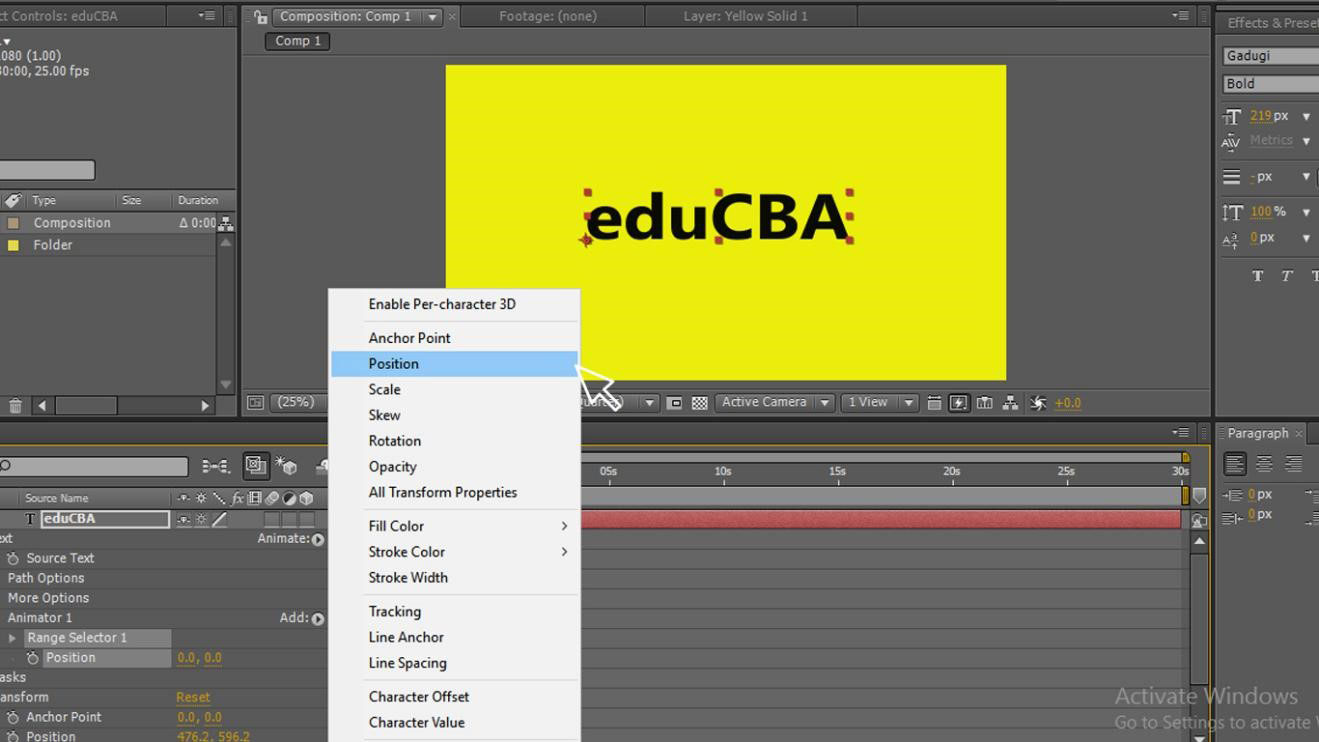The image size is (1319, 742).
Task: Click the vertical scale icon
Action: (x=1232, y=212)
